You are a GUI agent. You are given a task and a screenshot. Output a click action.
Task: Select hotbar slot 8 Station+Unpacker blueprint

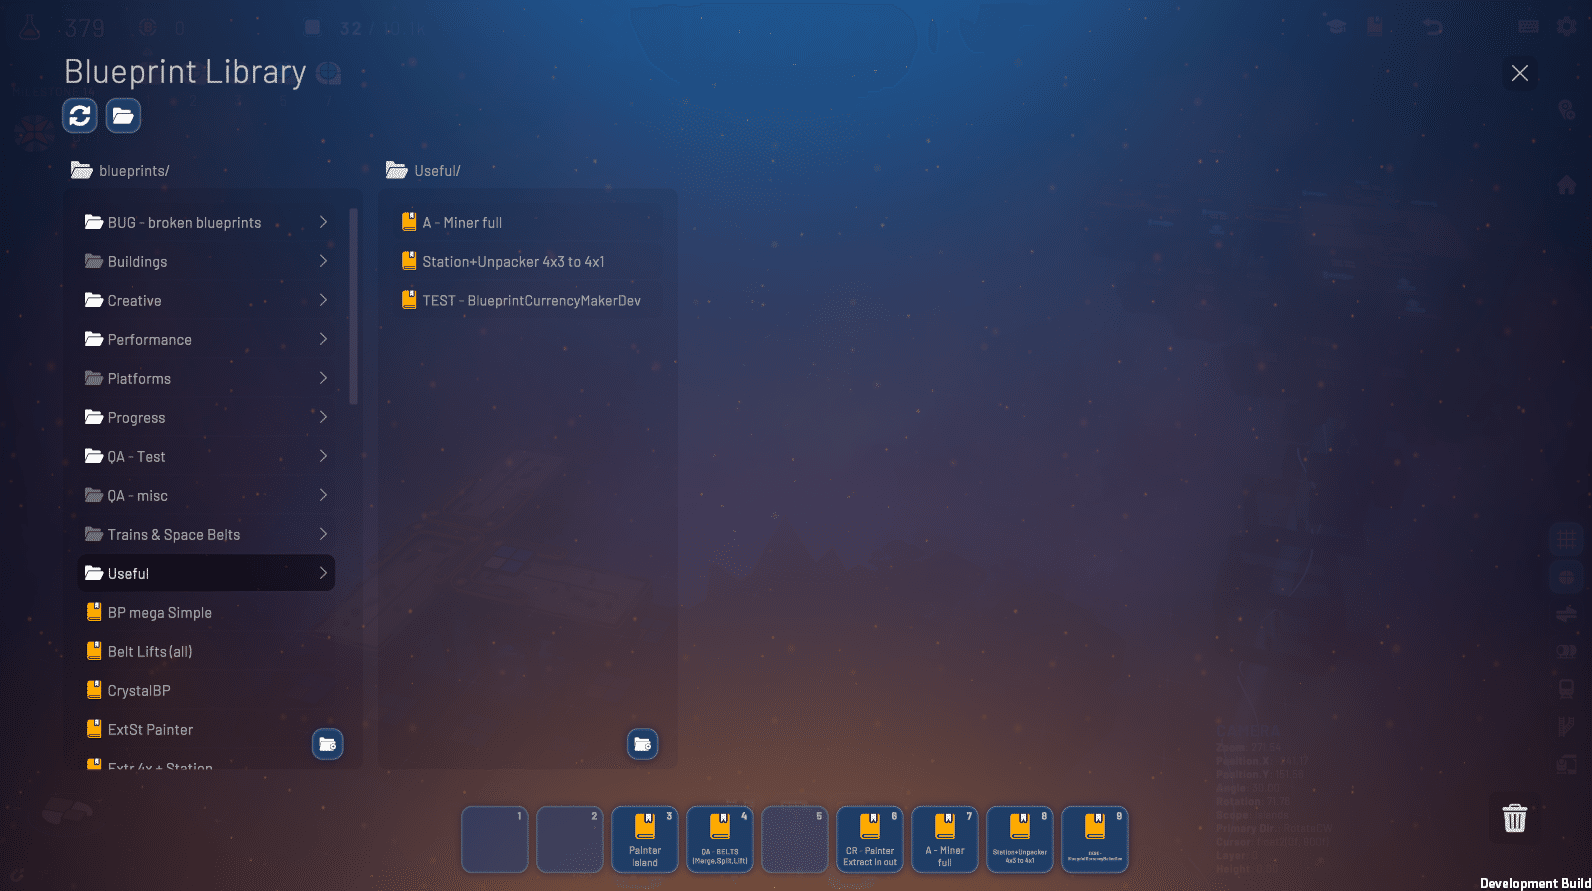1020,839
